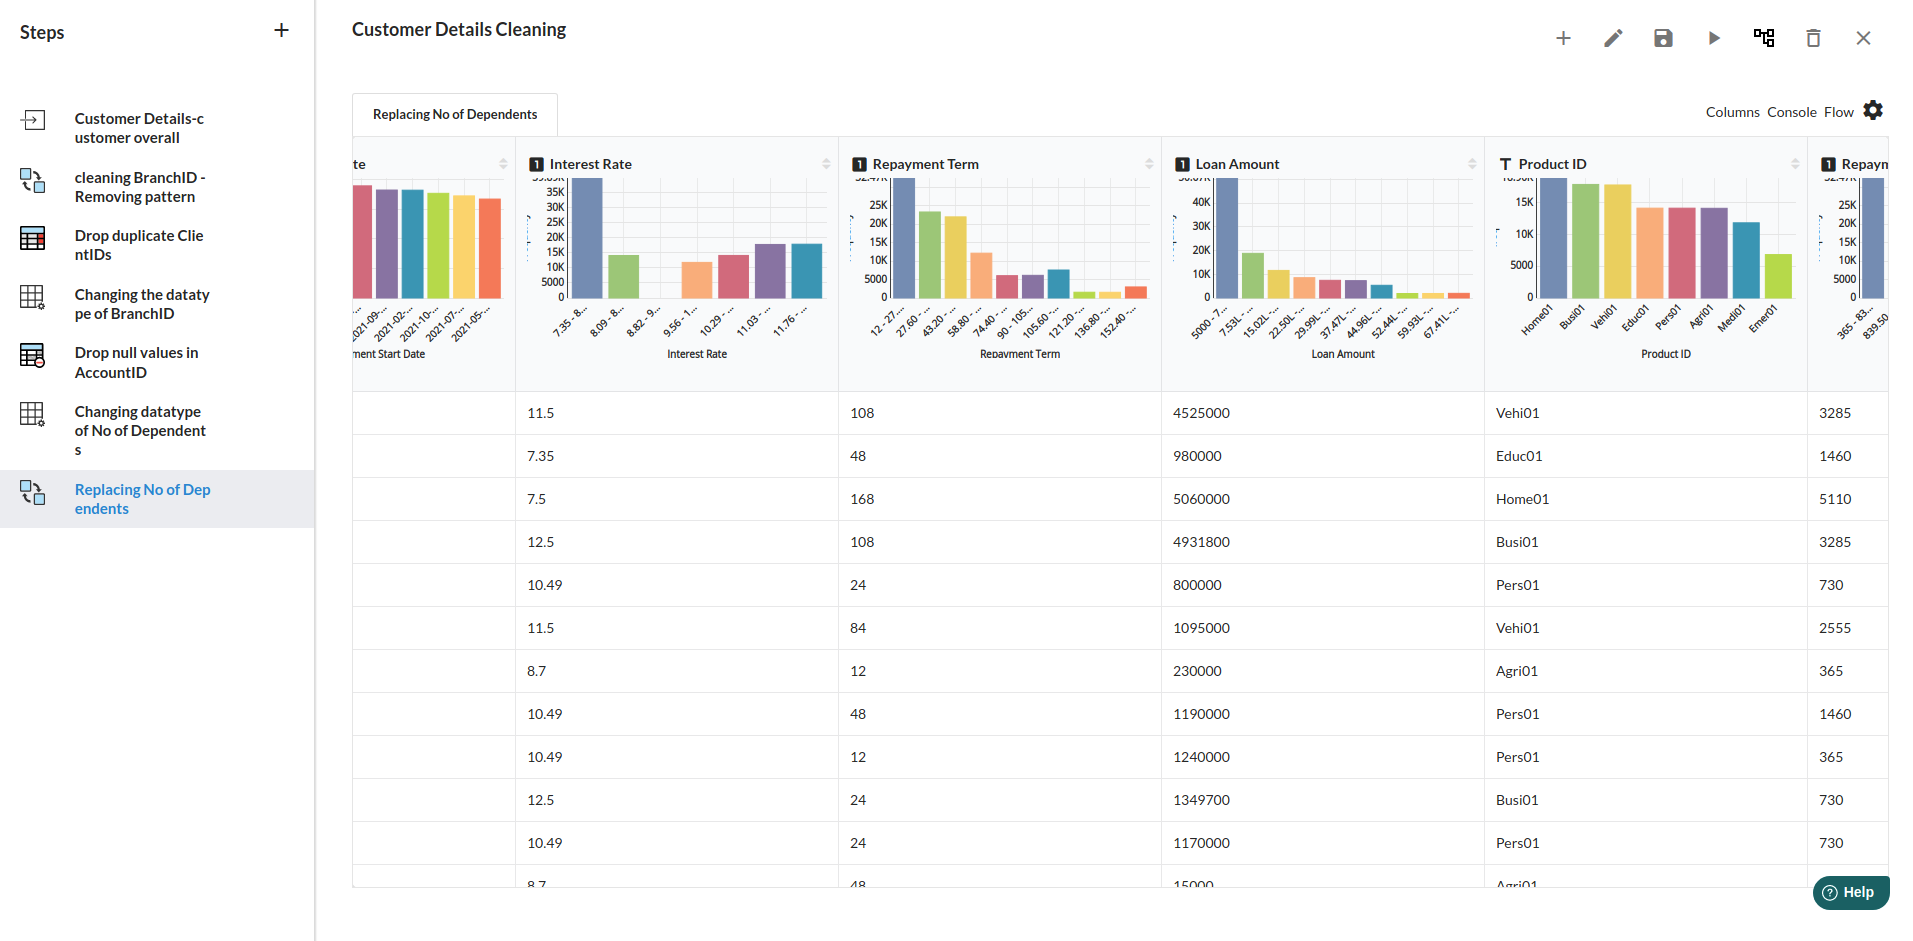Click the Changing datatype of BranchID icon
Screen dimensions: 1913x941
pyautogui.click(x=33, y=297)
